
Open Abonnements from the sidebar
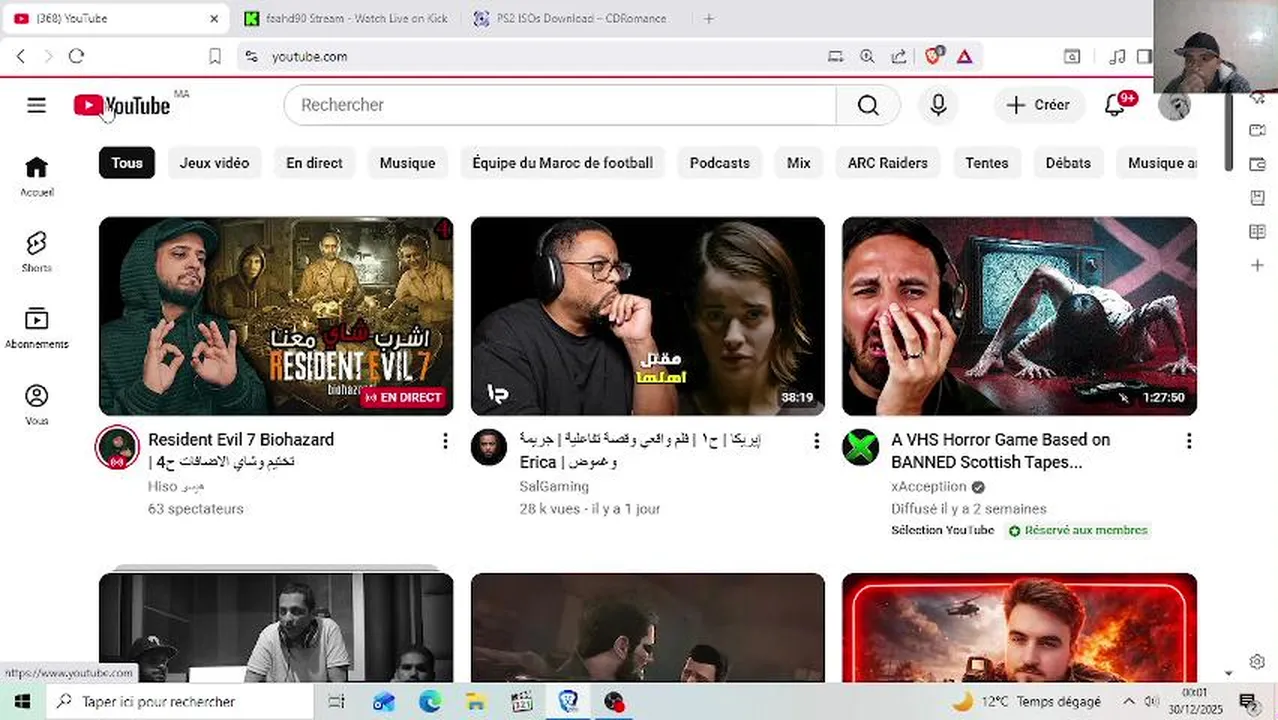click(x=36, y=328)
